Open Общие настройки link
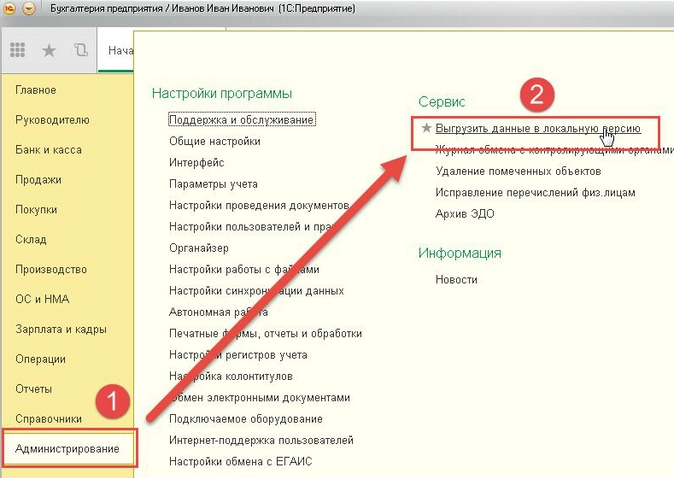 [x=215, y=141]
